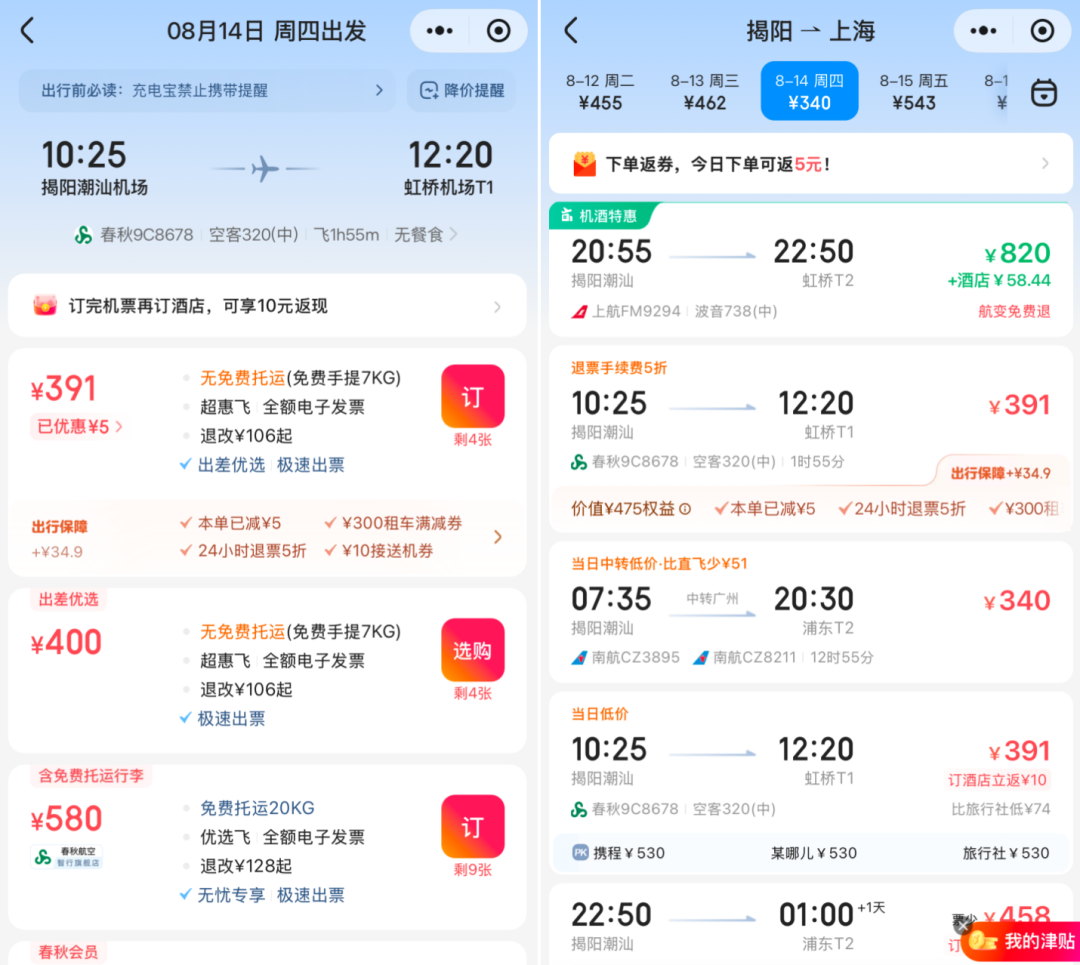Tap 选购 on the ¥400 出差优选 option
This screenshot has width=1080, height=965.
pos(472,649)
